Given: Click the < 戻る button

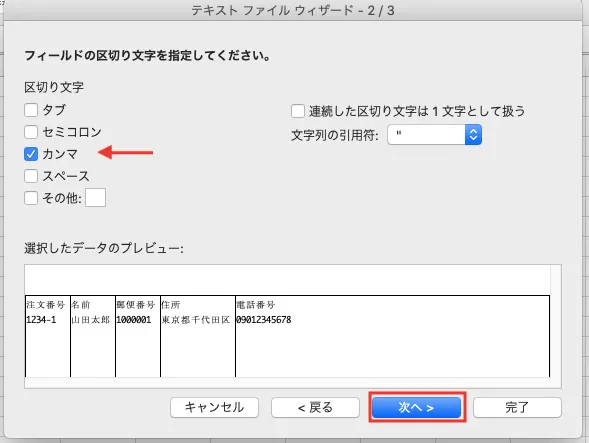Looking at the screenshot, I should [315, 407].
